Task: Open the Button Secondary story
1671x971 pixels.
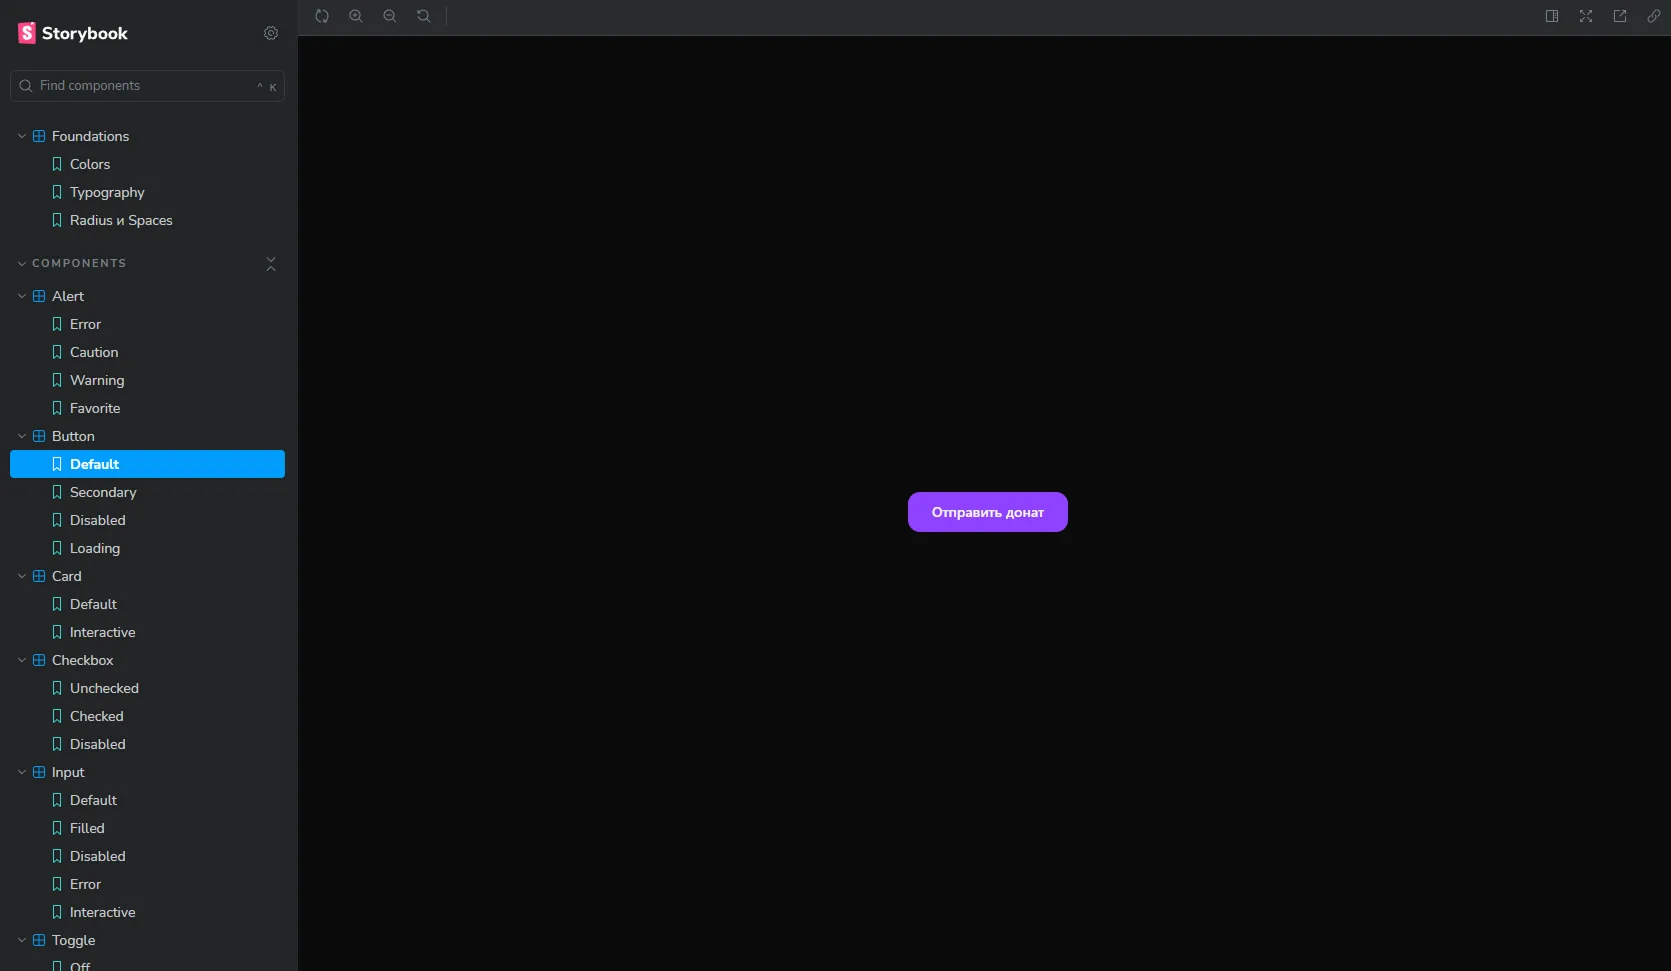Action: (x=148, y=492)
